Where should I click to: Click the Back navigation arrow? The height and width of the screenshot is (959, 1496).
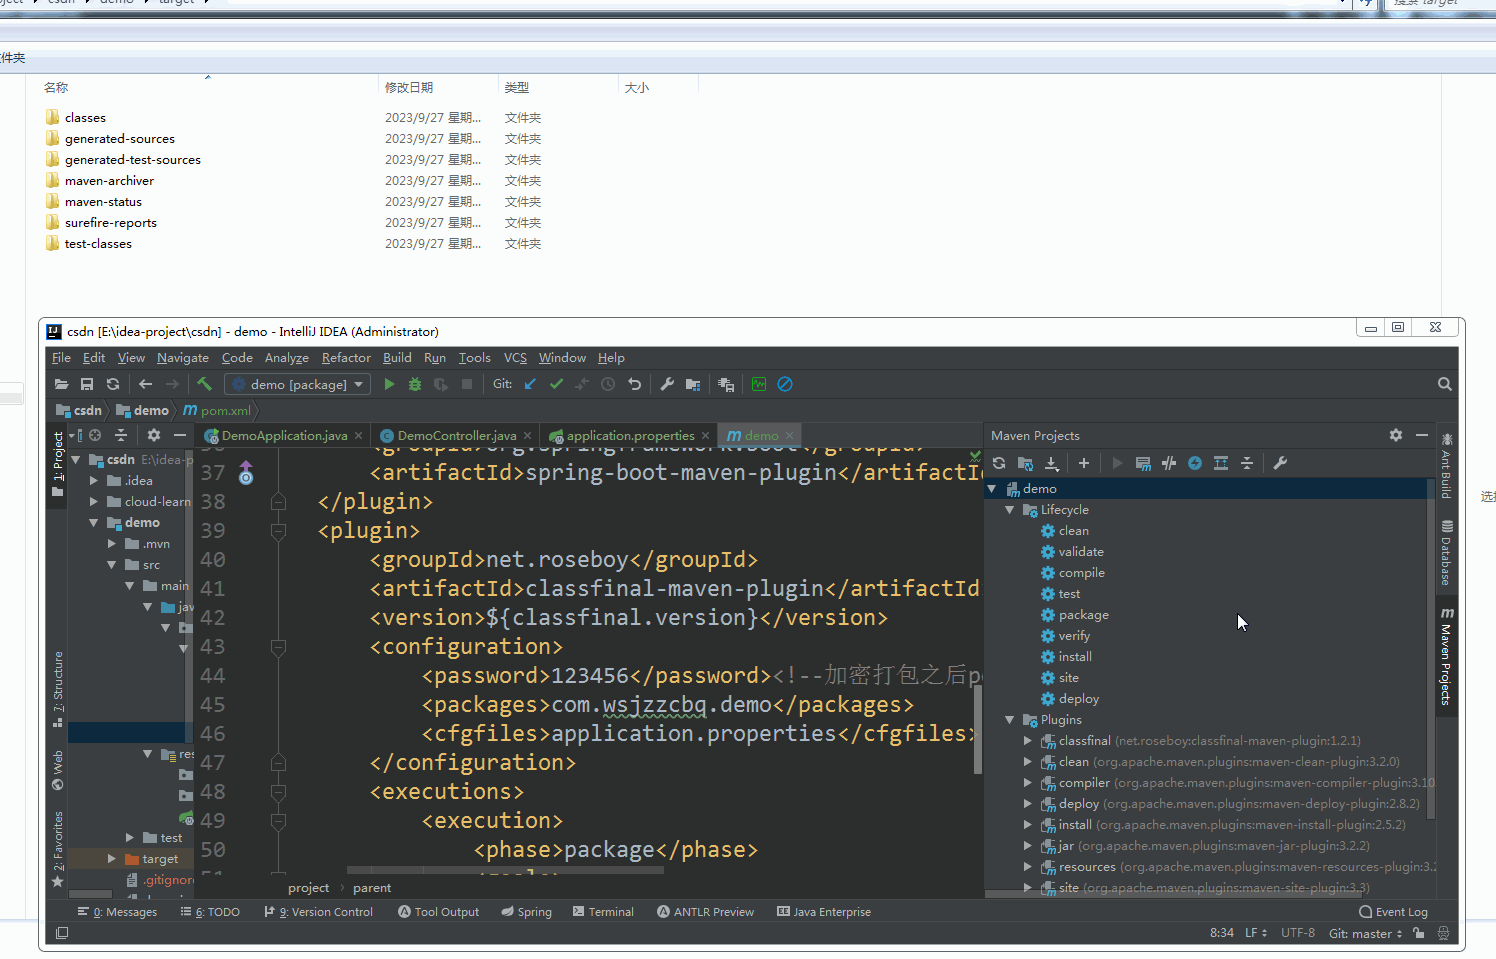pyautogui.click(x=146, y=384)
